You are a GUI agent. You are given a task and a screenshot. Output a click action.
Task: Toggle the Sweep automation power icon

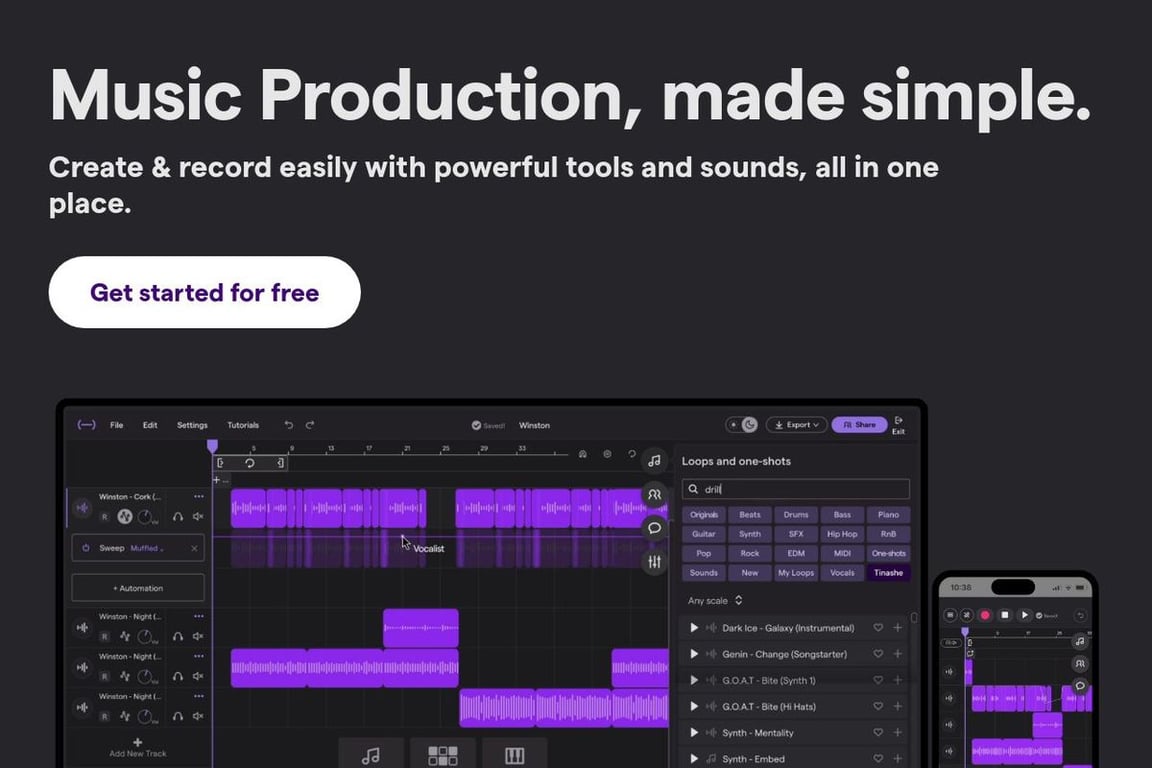86,548
